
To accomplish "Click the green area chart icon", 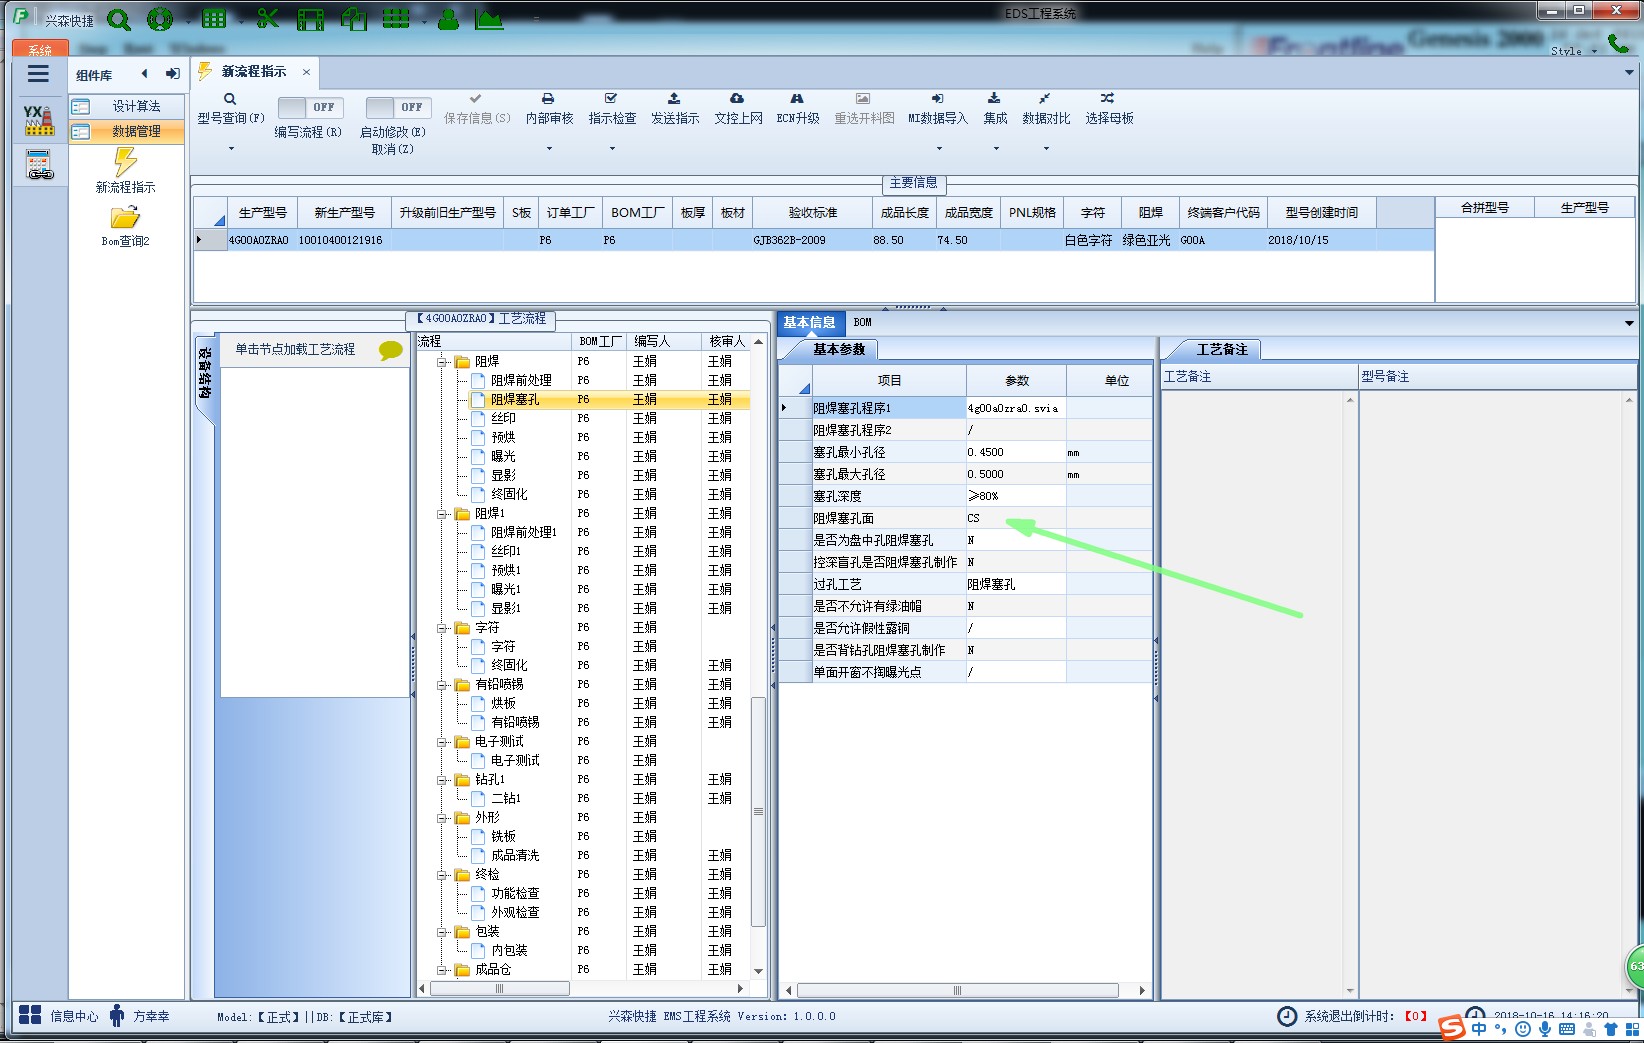I will [489, 19].
